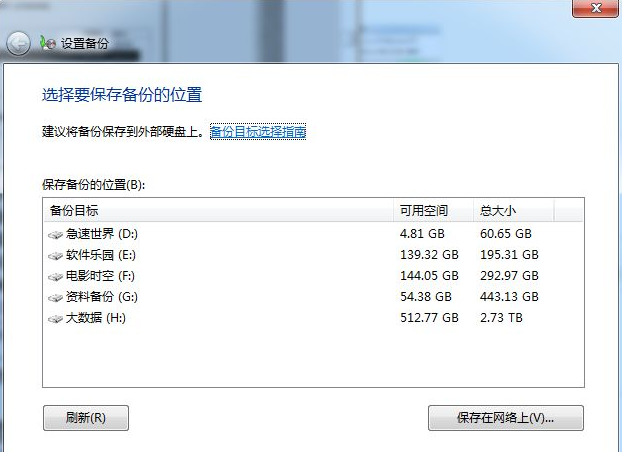
Task: Click the 设置备份 window title text
Action: [84, 43]
